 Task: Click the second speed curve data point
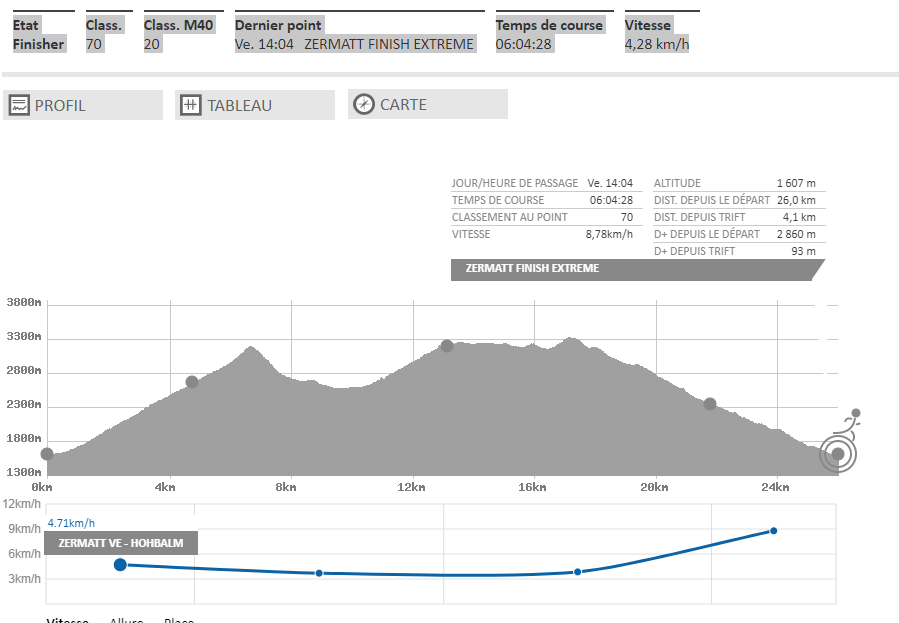coord(319,573)
